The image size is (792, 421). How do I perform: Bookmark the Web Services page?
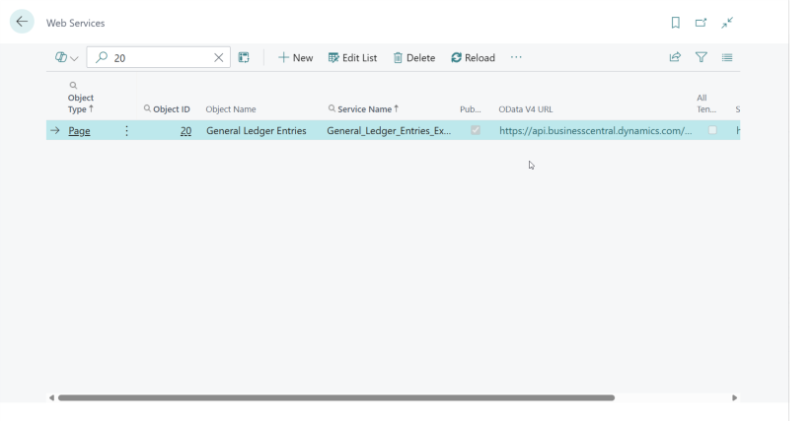click(x=676, y=22)
